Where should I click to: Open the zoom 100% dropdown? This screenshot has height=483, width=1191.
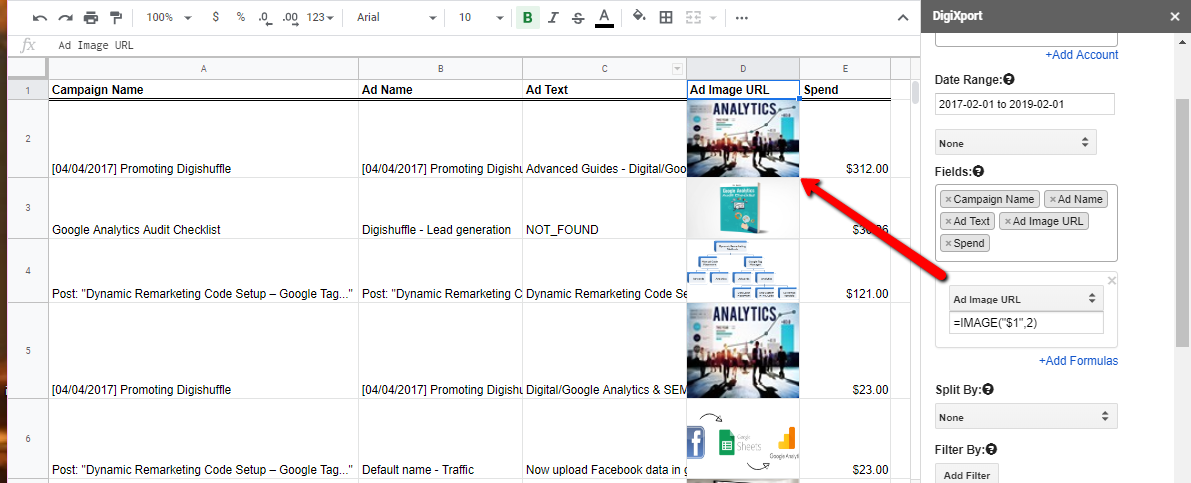169,17
